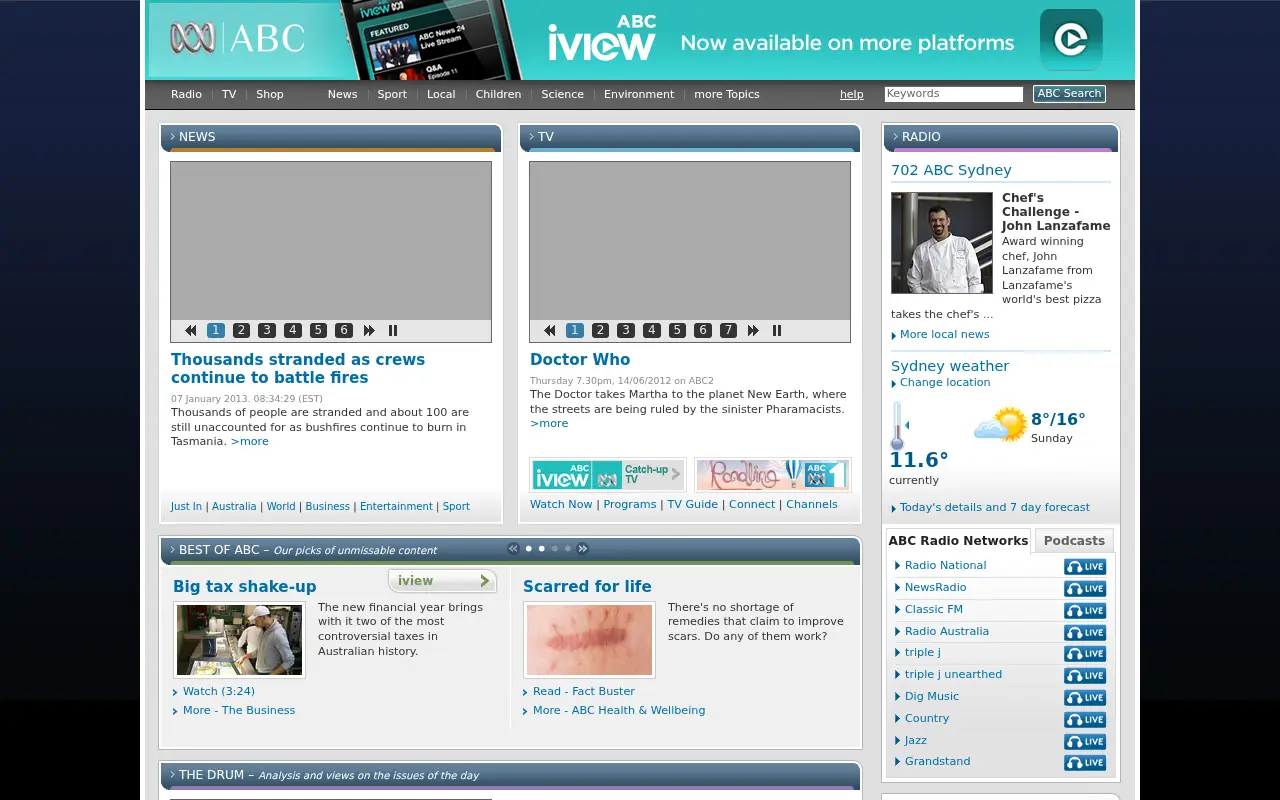Open Change location weather link
1280x800 pixels.
[x=945, y=383]
